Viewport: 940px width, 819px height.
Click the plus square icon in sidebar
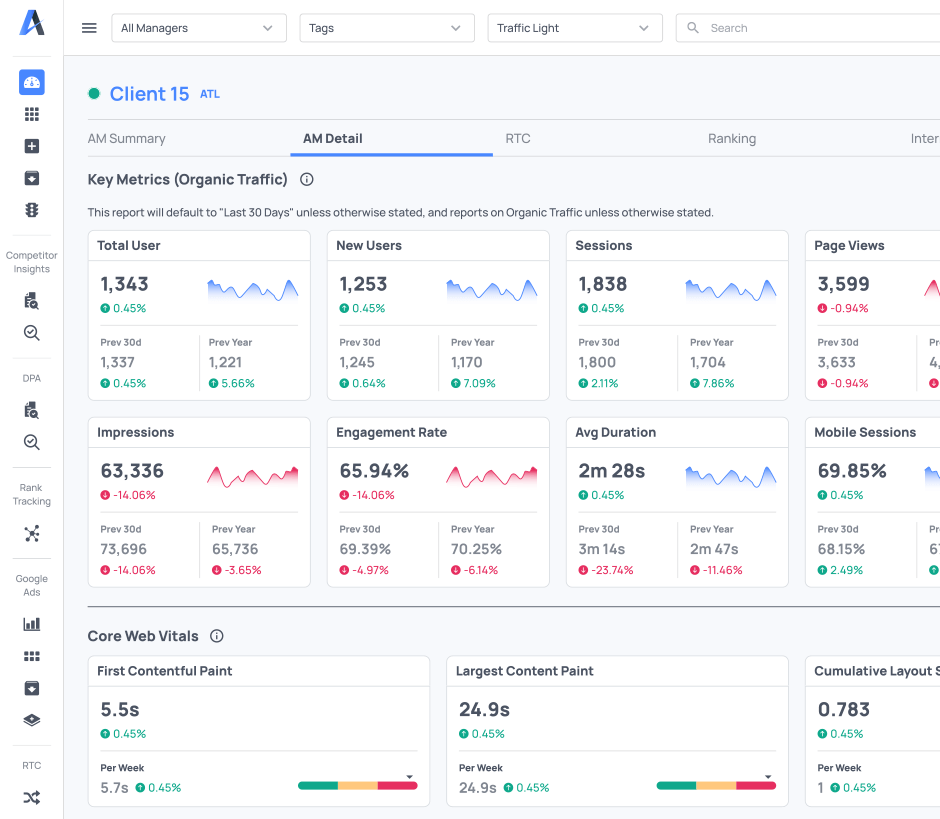tap(31, 146)
